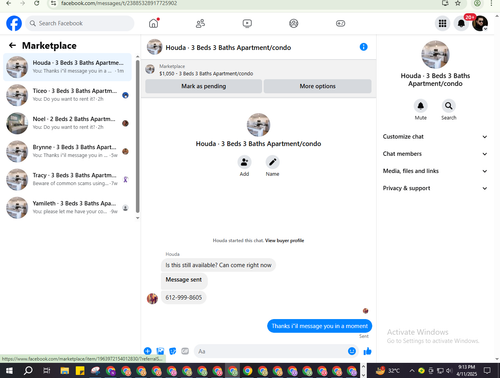Open Noel 2 Beds conversation
This screenshot has height=378, width=500.
[x=68, y=123]
